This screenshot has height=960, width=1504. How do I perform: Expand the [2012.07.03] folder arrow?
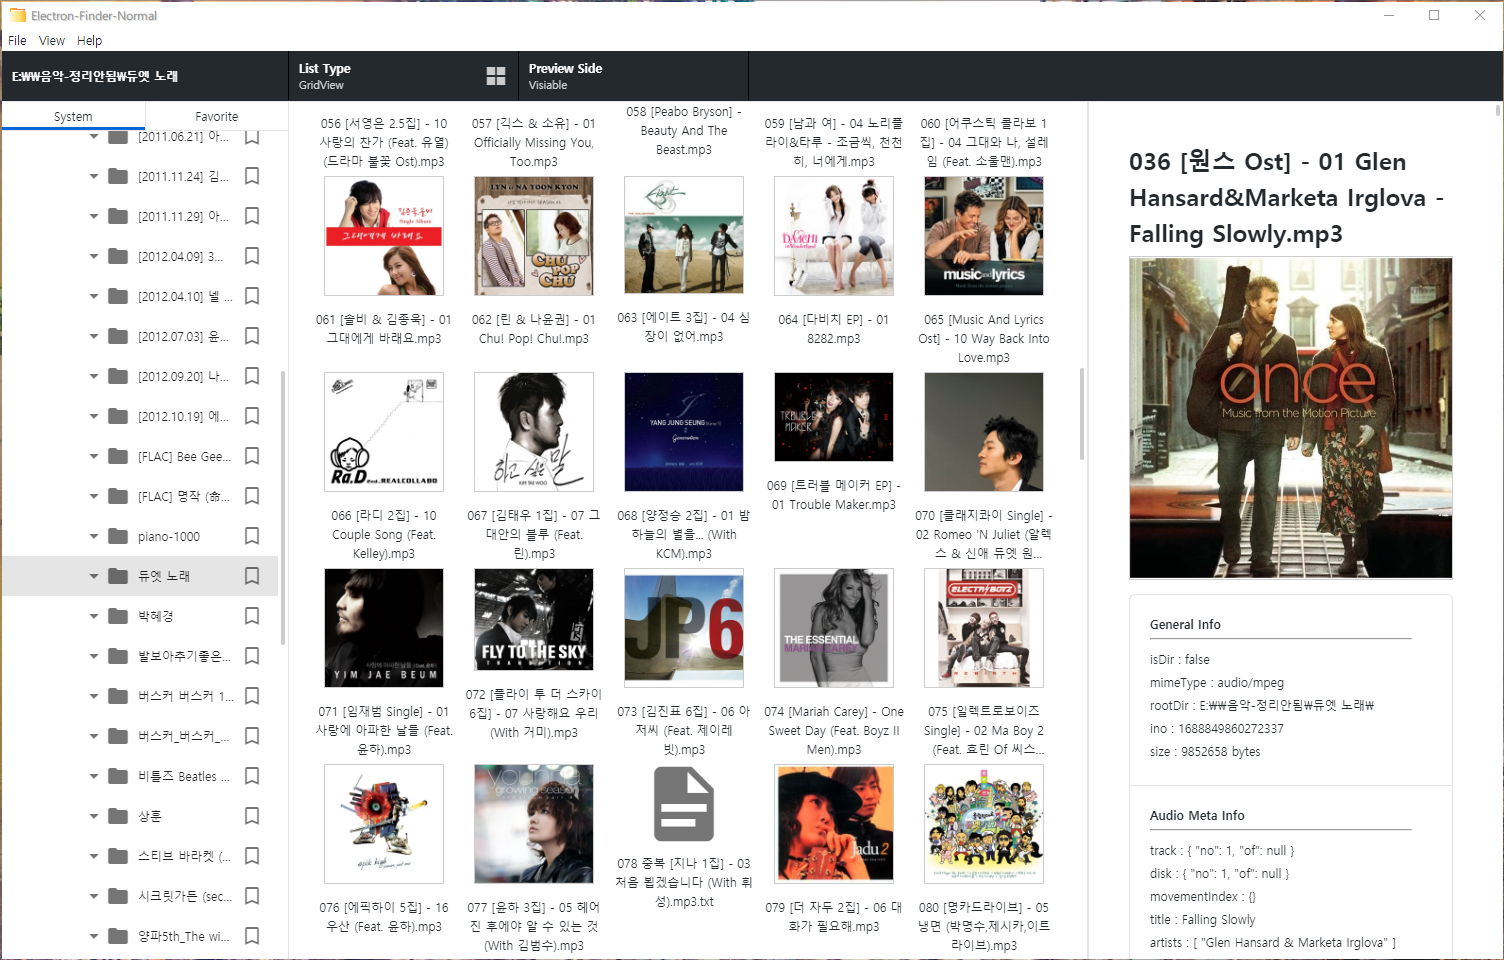[x=94, y=336]
